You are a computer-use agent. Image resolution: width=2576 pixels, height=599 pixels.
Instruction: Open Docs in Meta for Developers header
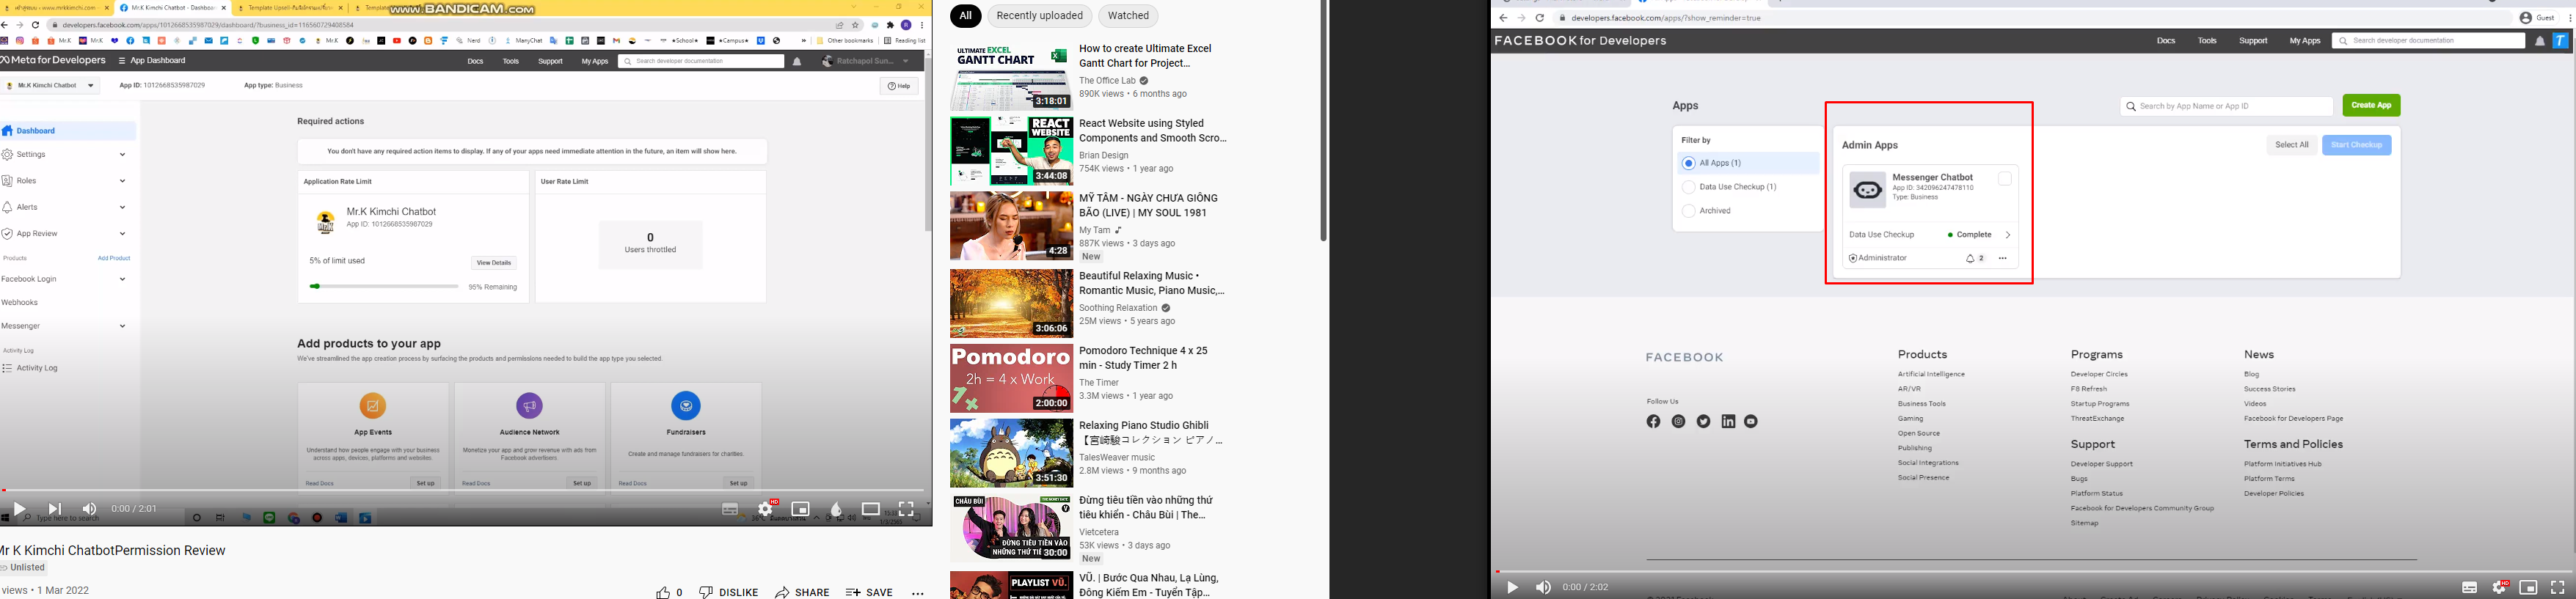[x=475, y=61]
